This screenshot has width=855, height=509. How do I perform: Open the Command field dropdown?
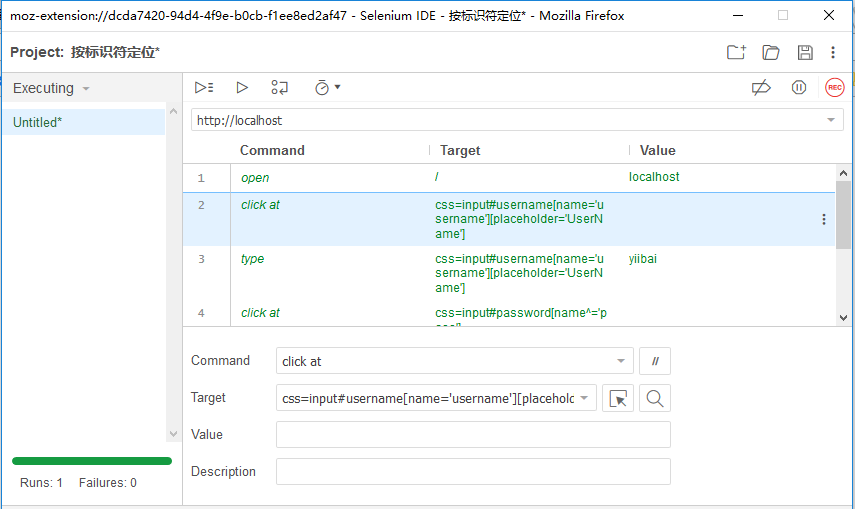pyautogui.click(x=621, y=361)
